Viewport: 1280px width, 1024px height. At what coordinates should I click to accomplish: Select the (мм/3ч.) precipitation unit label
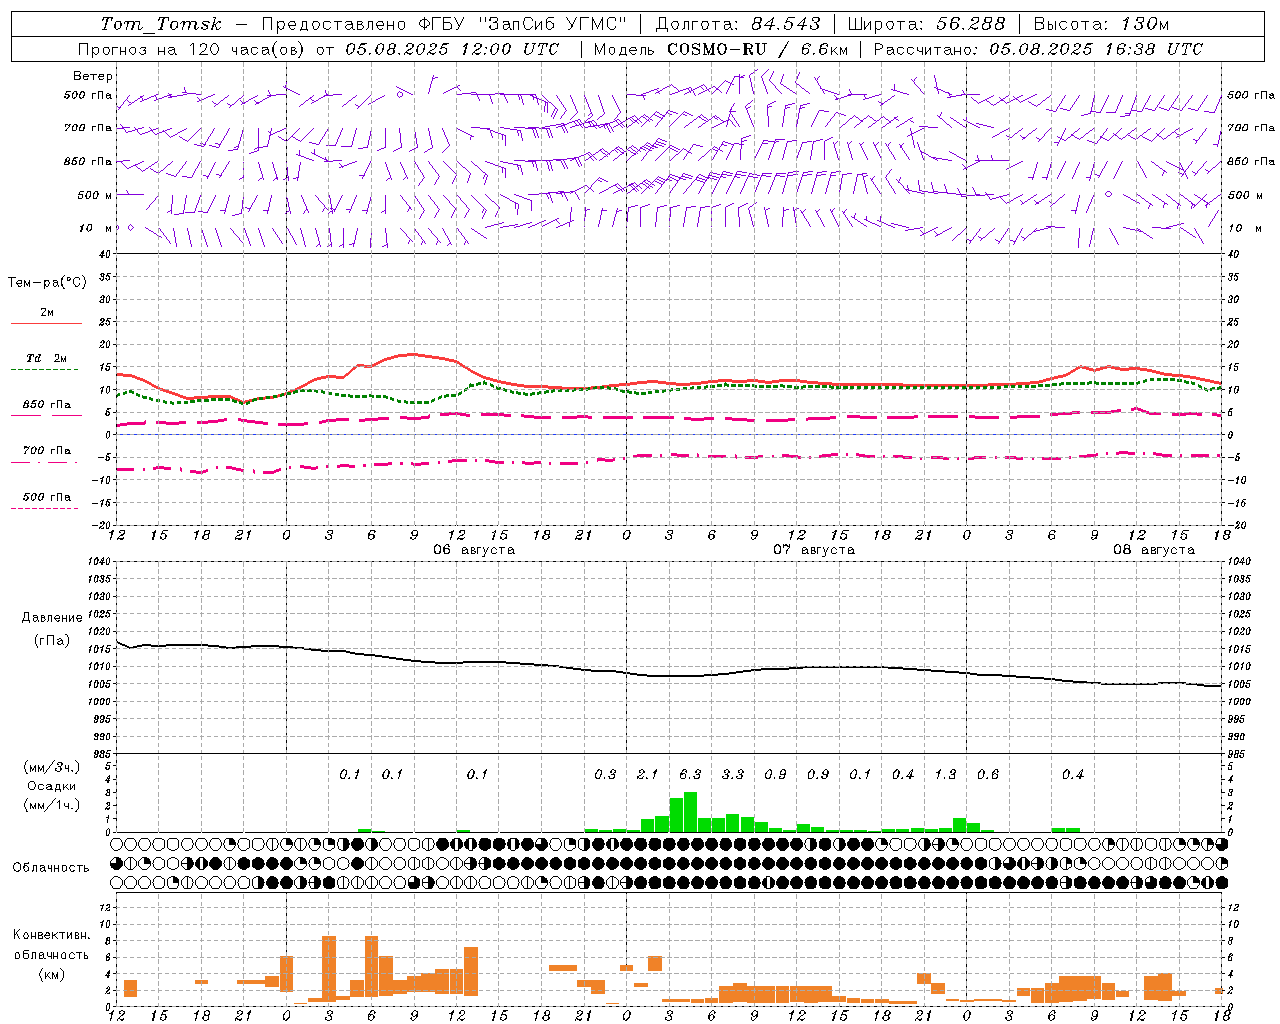pyautogui.click(x=52, y=767)
